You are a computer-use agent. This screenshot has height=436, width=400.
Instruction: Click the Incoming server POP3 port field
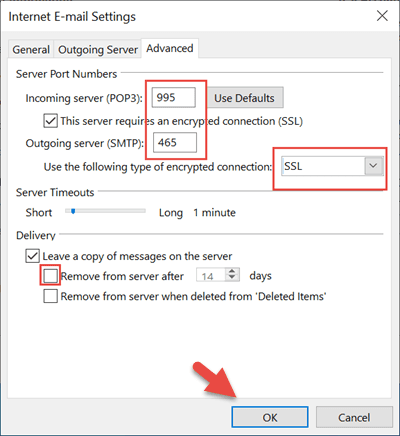[x=174, y=97]
